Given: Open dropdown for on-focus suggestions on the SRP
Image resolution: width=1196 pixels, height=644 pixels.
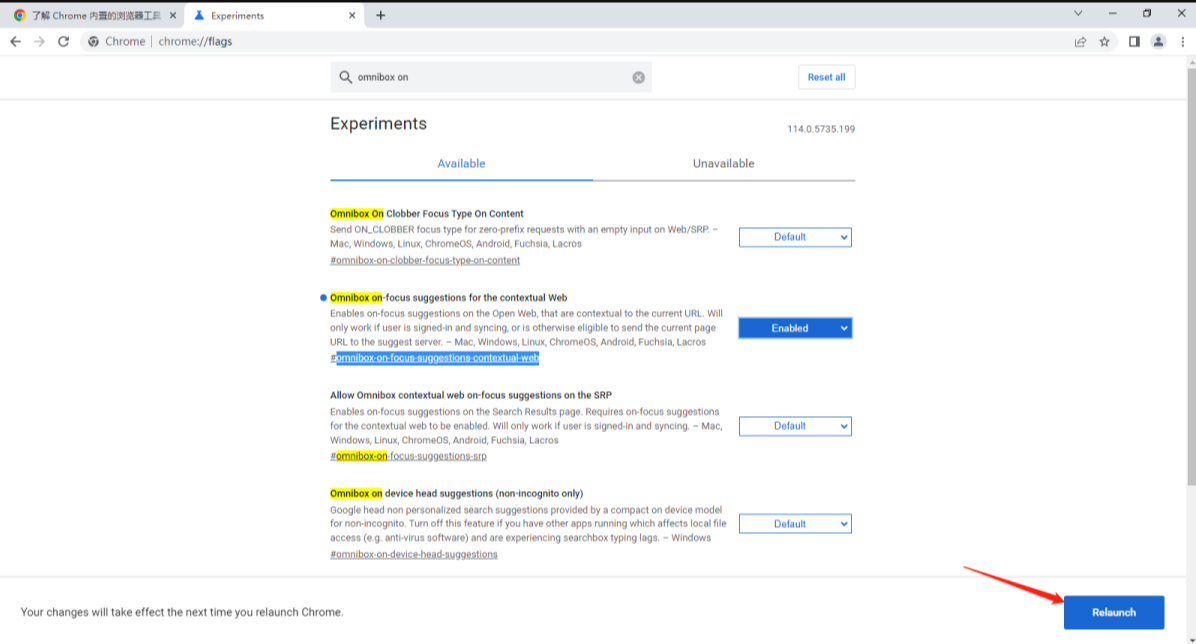Looking at the screenshot, I should point(795,426).
